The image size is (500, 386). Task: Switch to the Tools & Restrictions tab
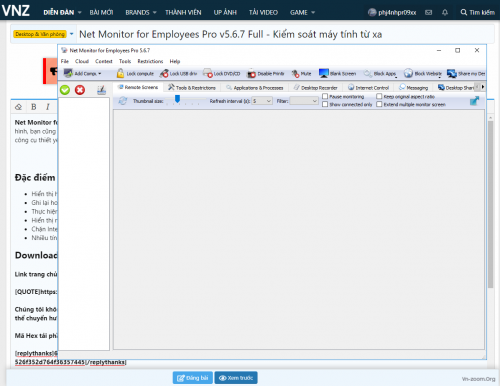coord(192,88)
